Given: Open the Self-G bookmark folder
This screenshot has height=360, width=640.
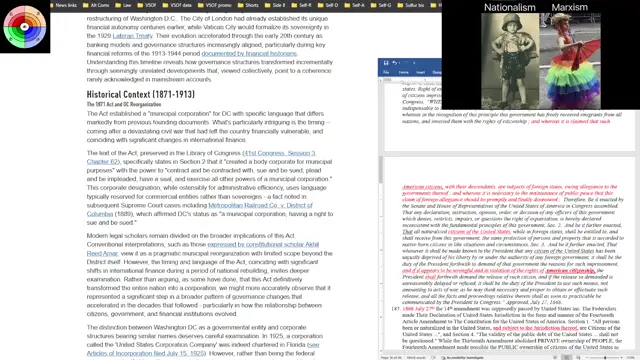Looking at the screenshot, I should click(x=381, y=5).
